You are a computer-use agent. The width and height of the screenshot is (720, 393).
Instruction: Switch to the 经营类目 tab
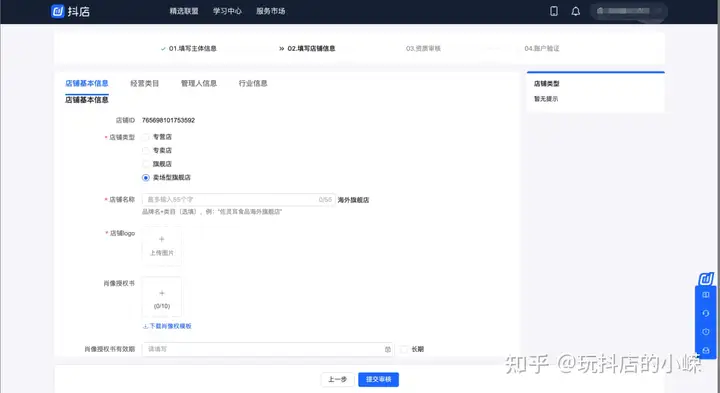144,83
